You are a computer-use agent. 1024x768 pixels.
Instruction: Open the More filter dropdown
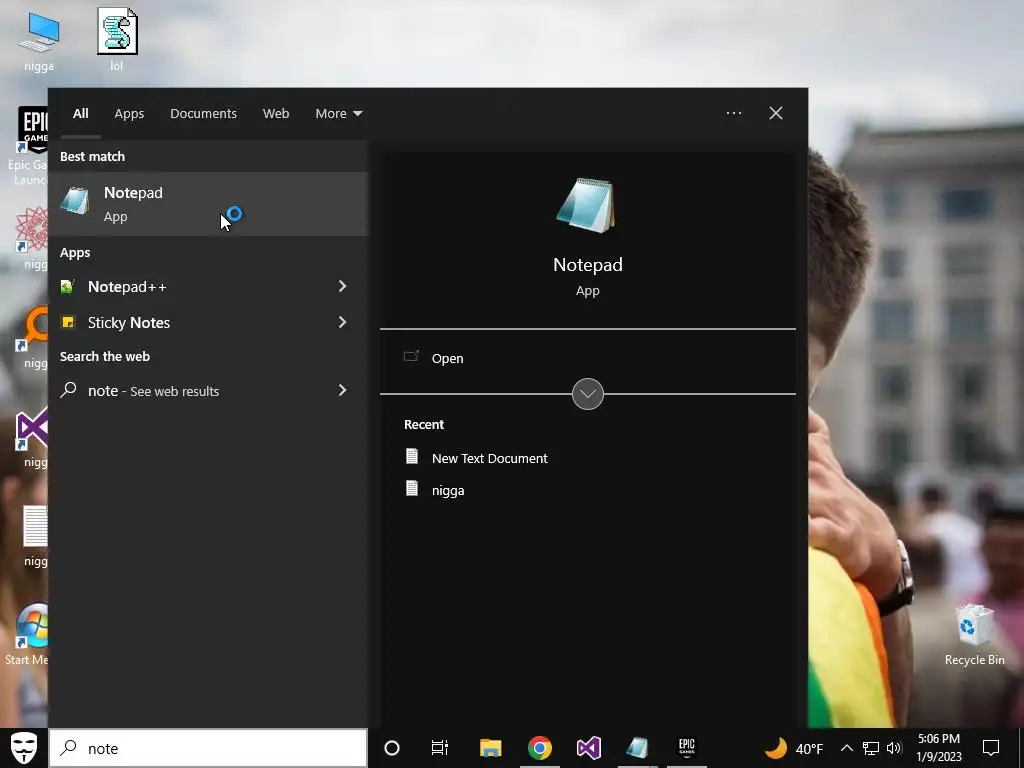point(338,114)
